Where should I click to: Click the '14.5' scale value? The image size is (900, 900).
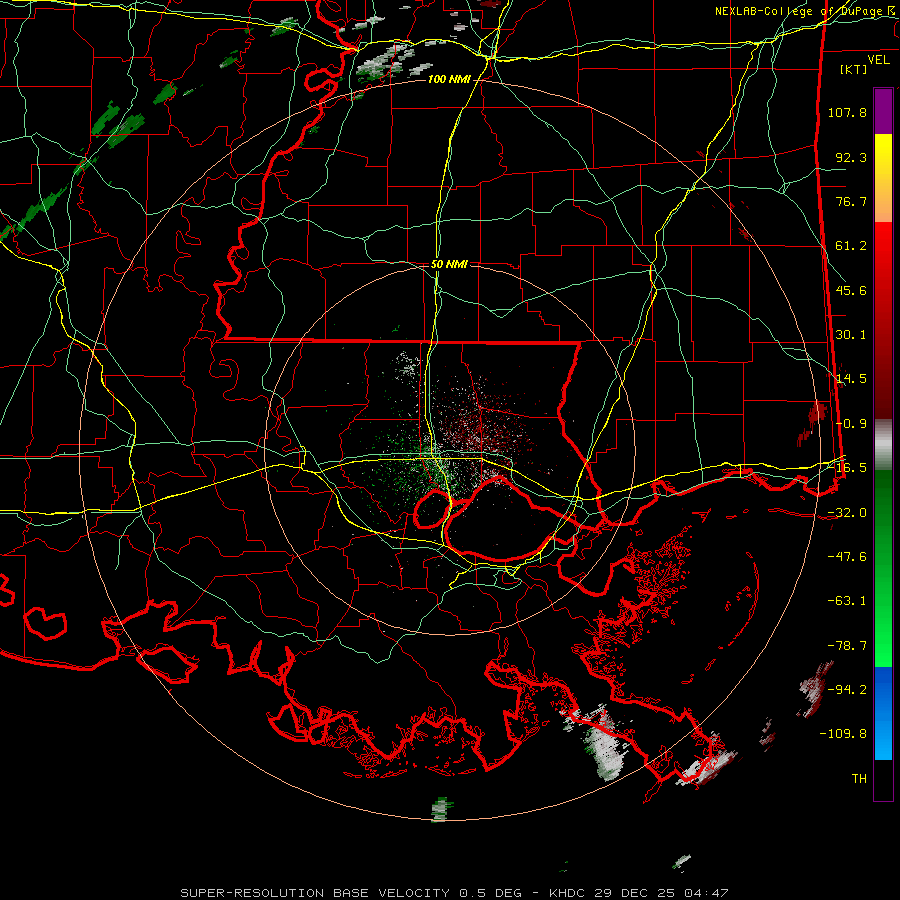pos(851,379)
